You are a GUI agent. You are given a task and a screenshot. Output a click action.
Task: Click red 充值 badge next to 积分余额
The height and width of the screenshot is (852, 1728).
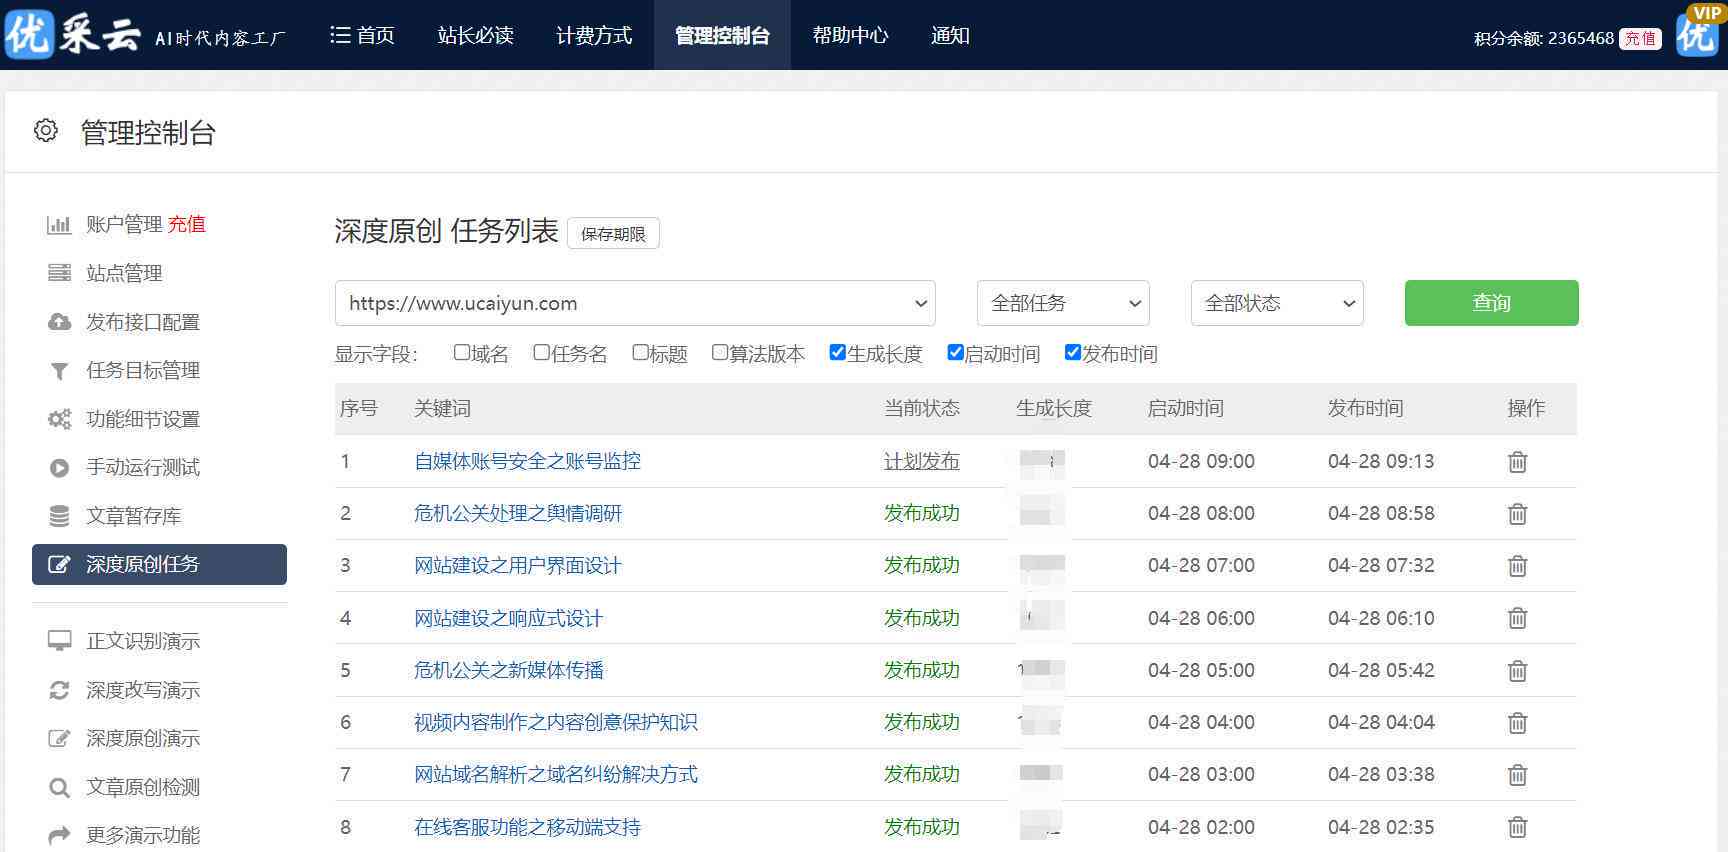(x=1640, y=38)
